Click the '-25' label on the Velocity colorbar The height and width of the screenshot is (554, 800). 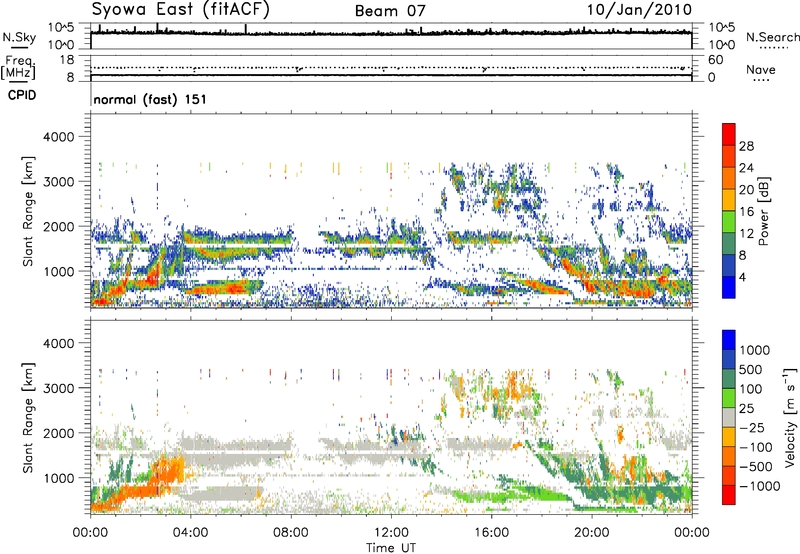point(752,427)
